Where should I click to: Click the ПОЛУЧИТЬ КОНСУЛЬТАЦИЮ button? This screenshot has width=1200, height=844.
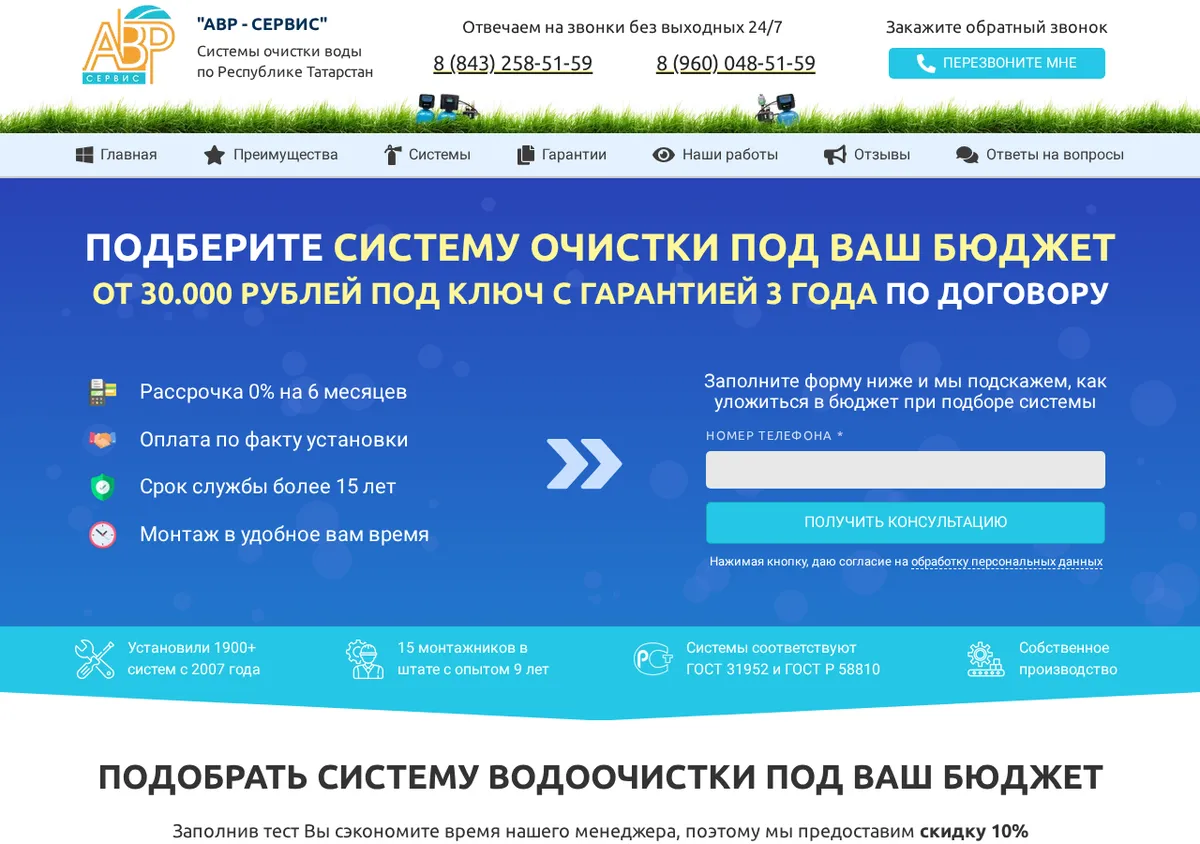point(905,522)
